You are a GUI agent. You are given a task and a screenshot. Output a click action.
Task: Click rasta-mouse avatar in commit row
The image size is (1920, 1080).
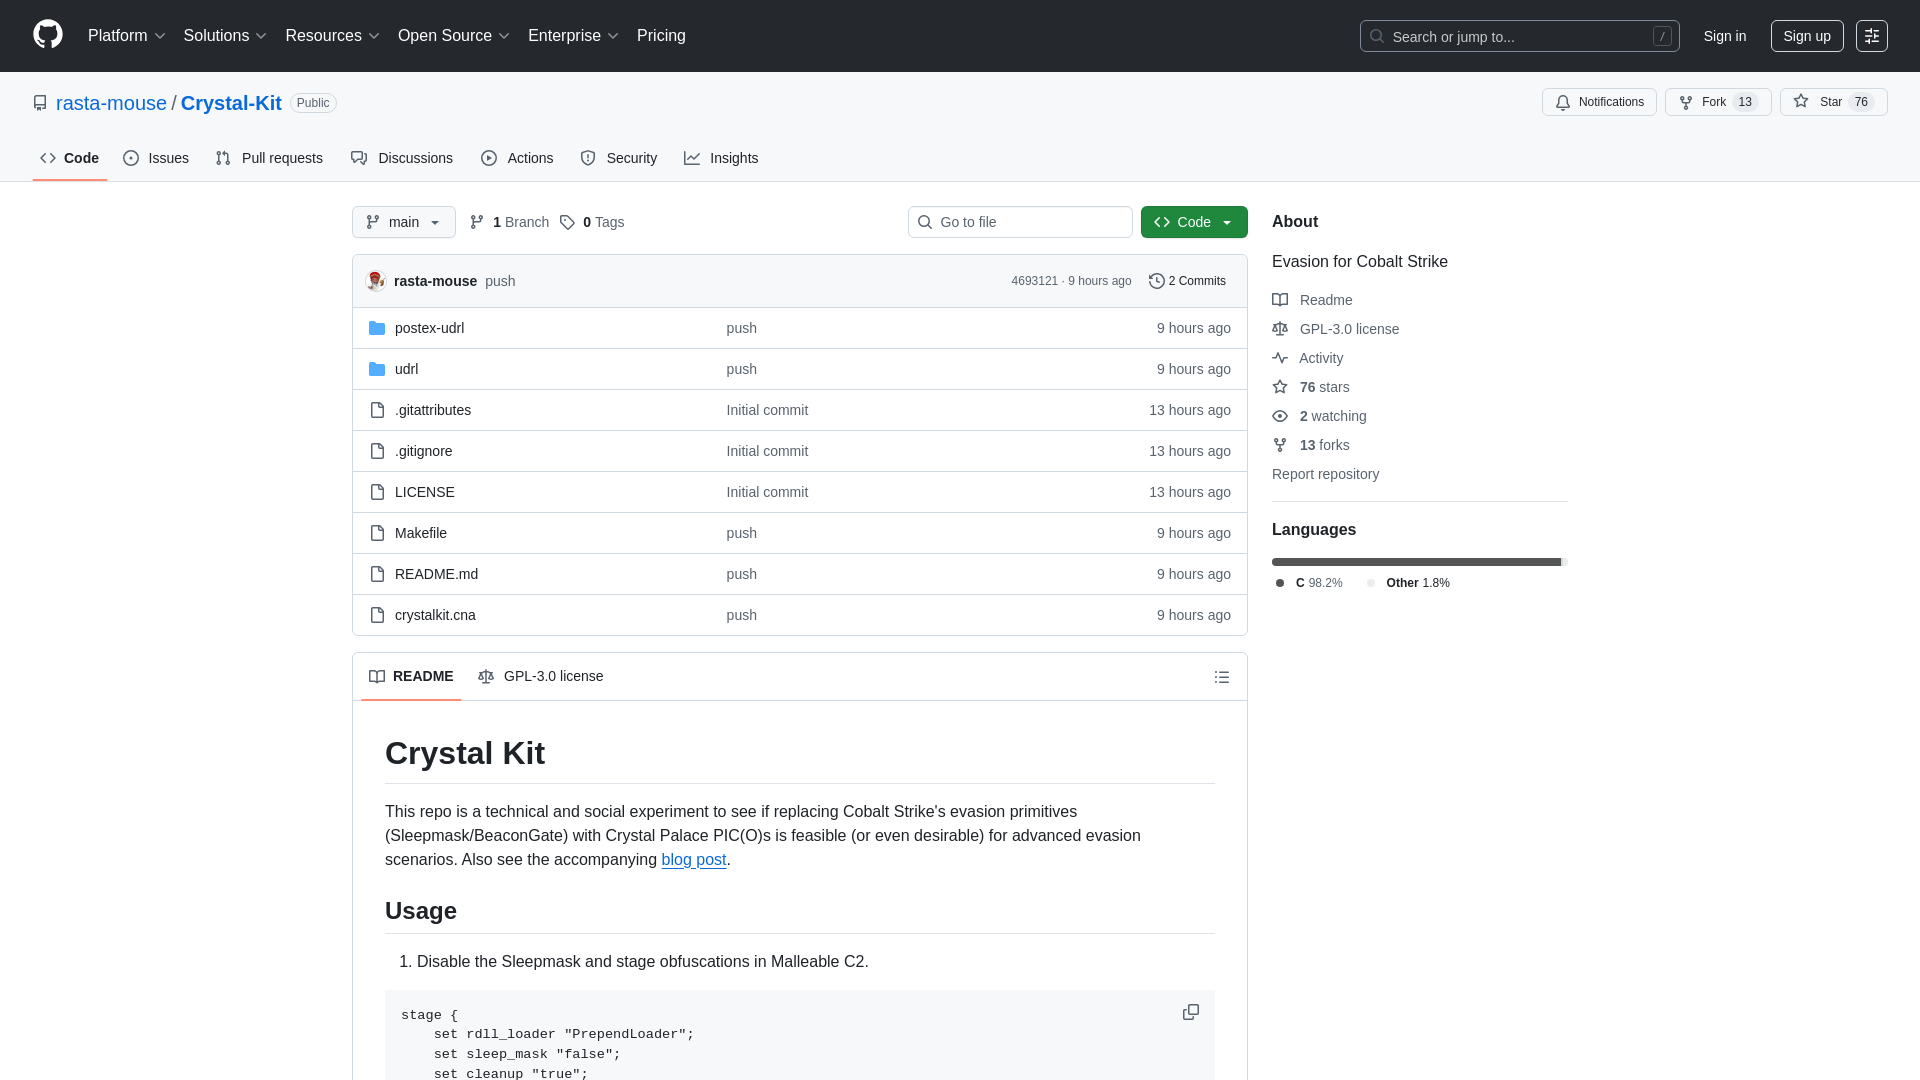376,281
